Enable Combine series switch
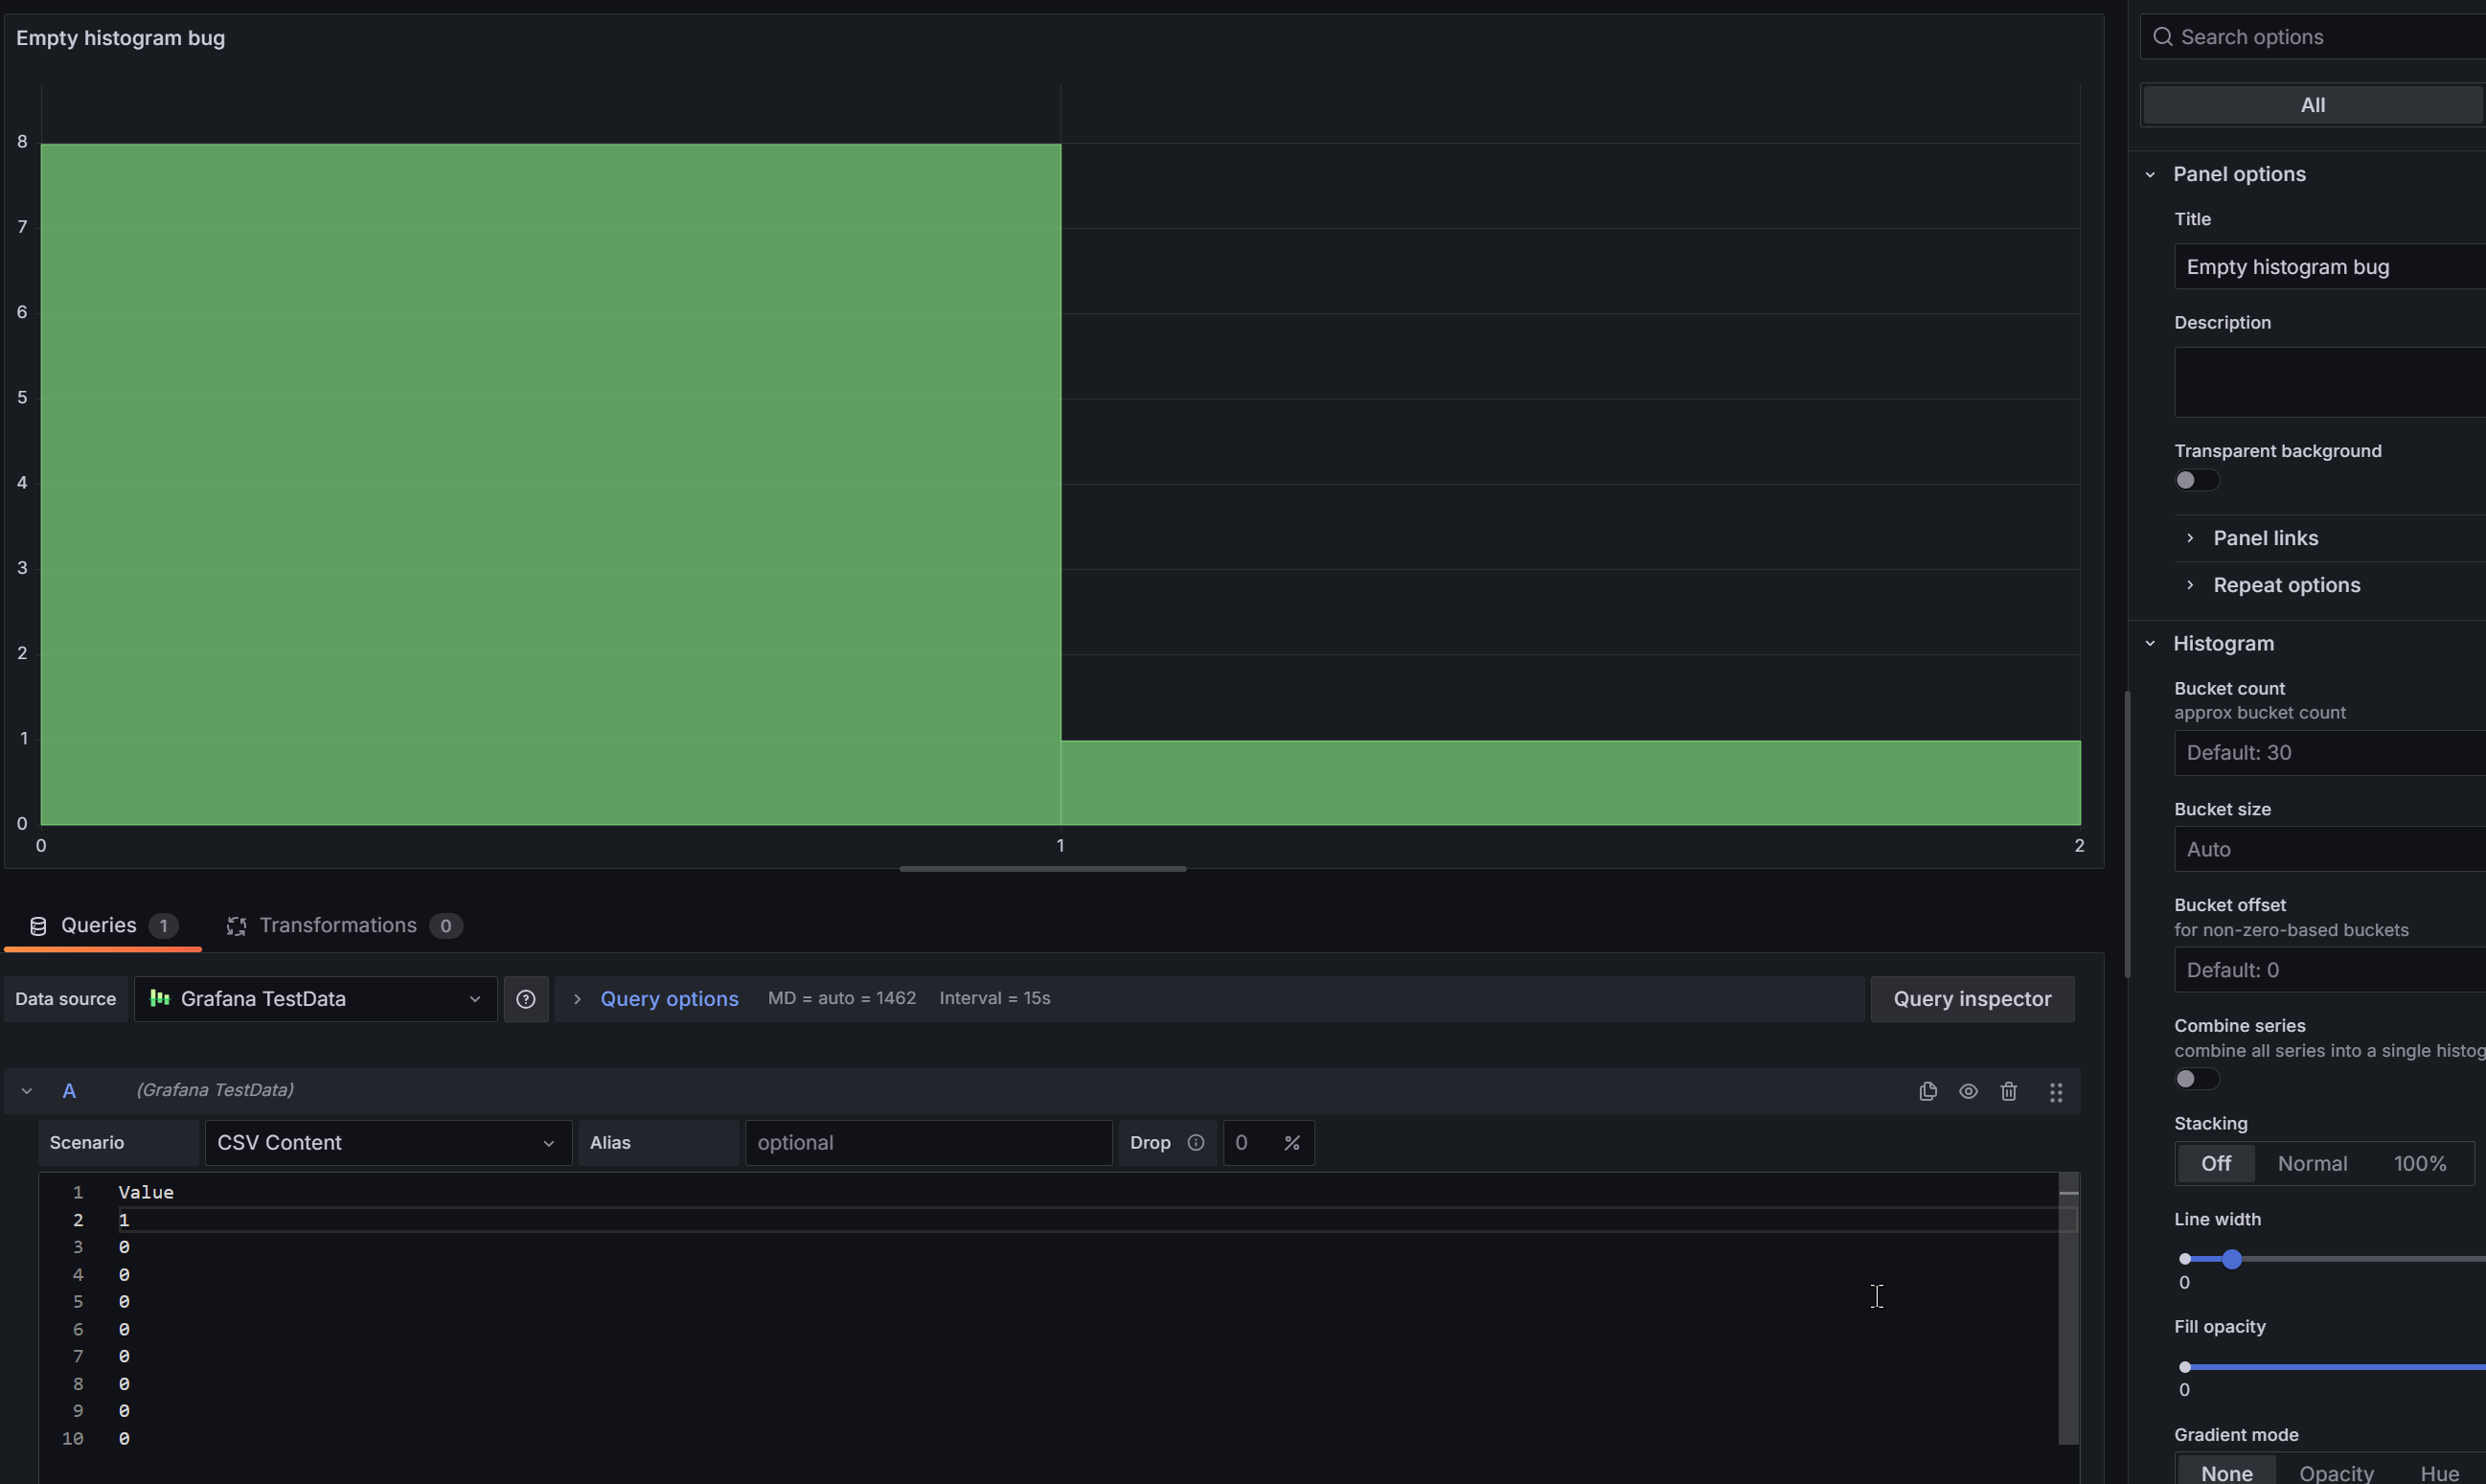The width and height of the screenshot is (2486, 1484). click(2196, 1078)
